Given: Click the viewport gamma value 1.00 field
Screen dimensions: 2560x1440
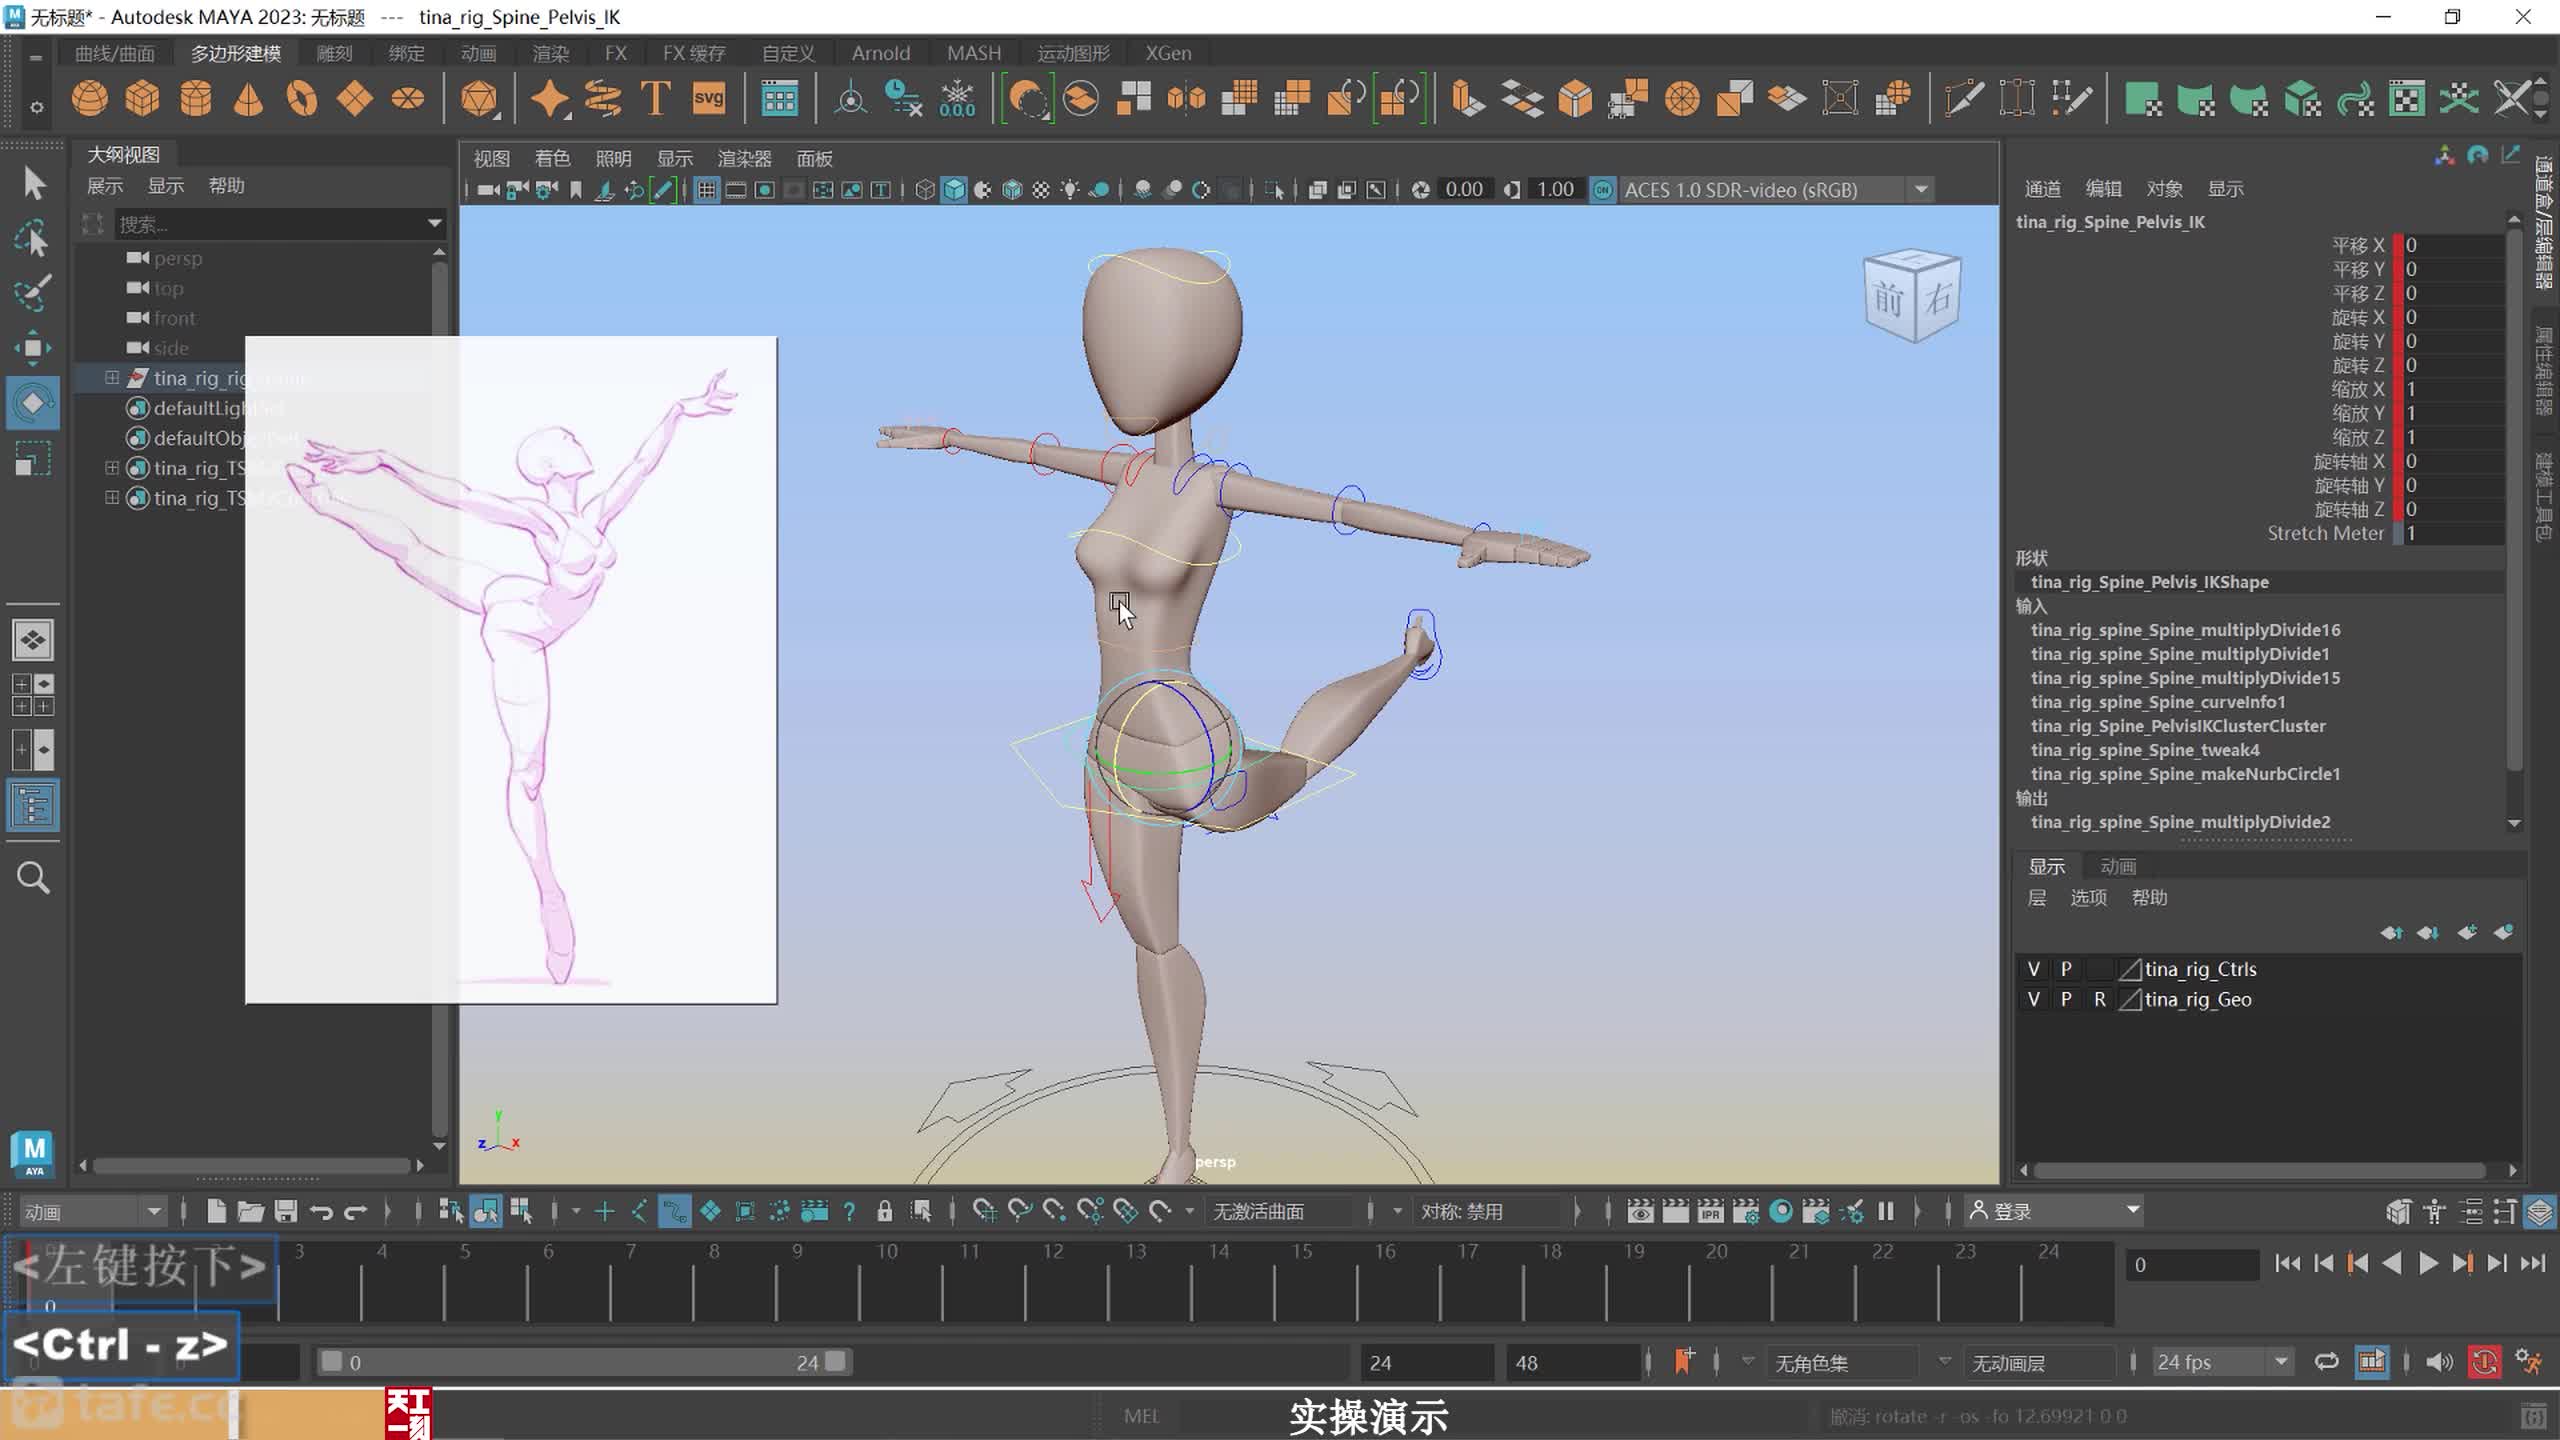Looking at the screenshot, I should point(1555,190).
